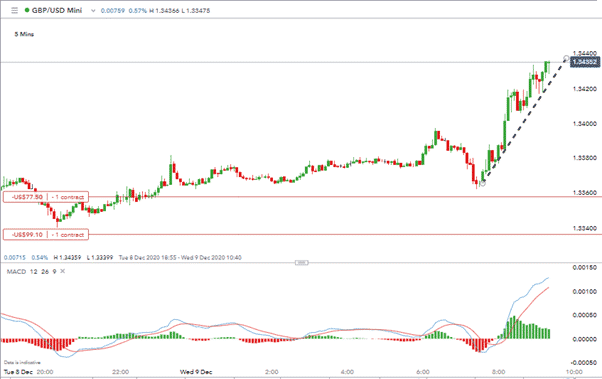Click the date range text Tue 8 Dec 2020 18:55
The height and width of the screenshot is (379, 602).
pyautogui.click(x=147, y=257)
